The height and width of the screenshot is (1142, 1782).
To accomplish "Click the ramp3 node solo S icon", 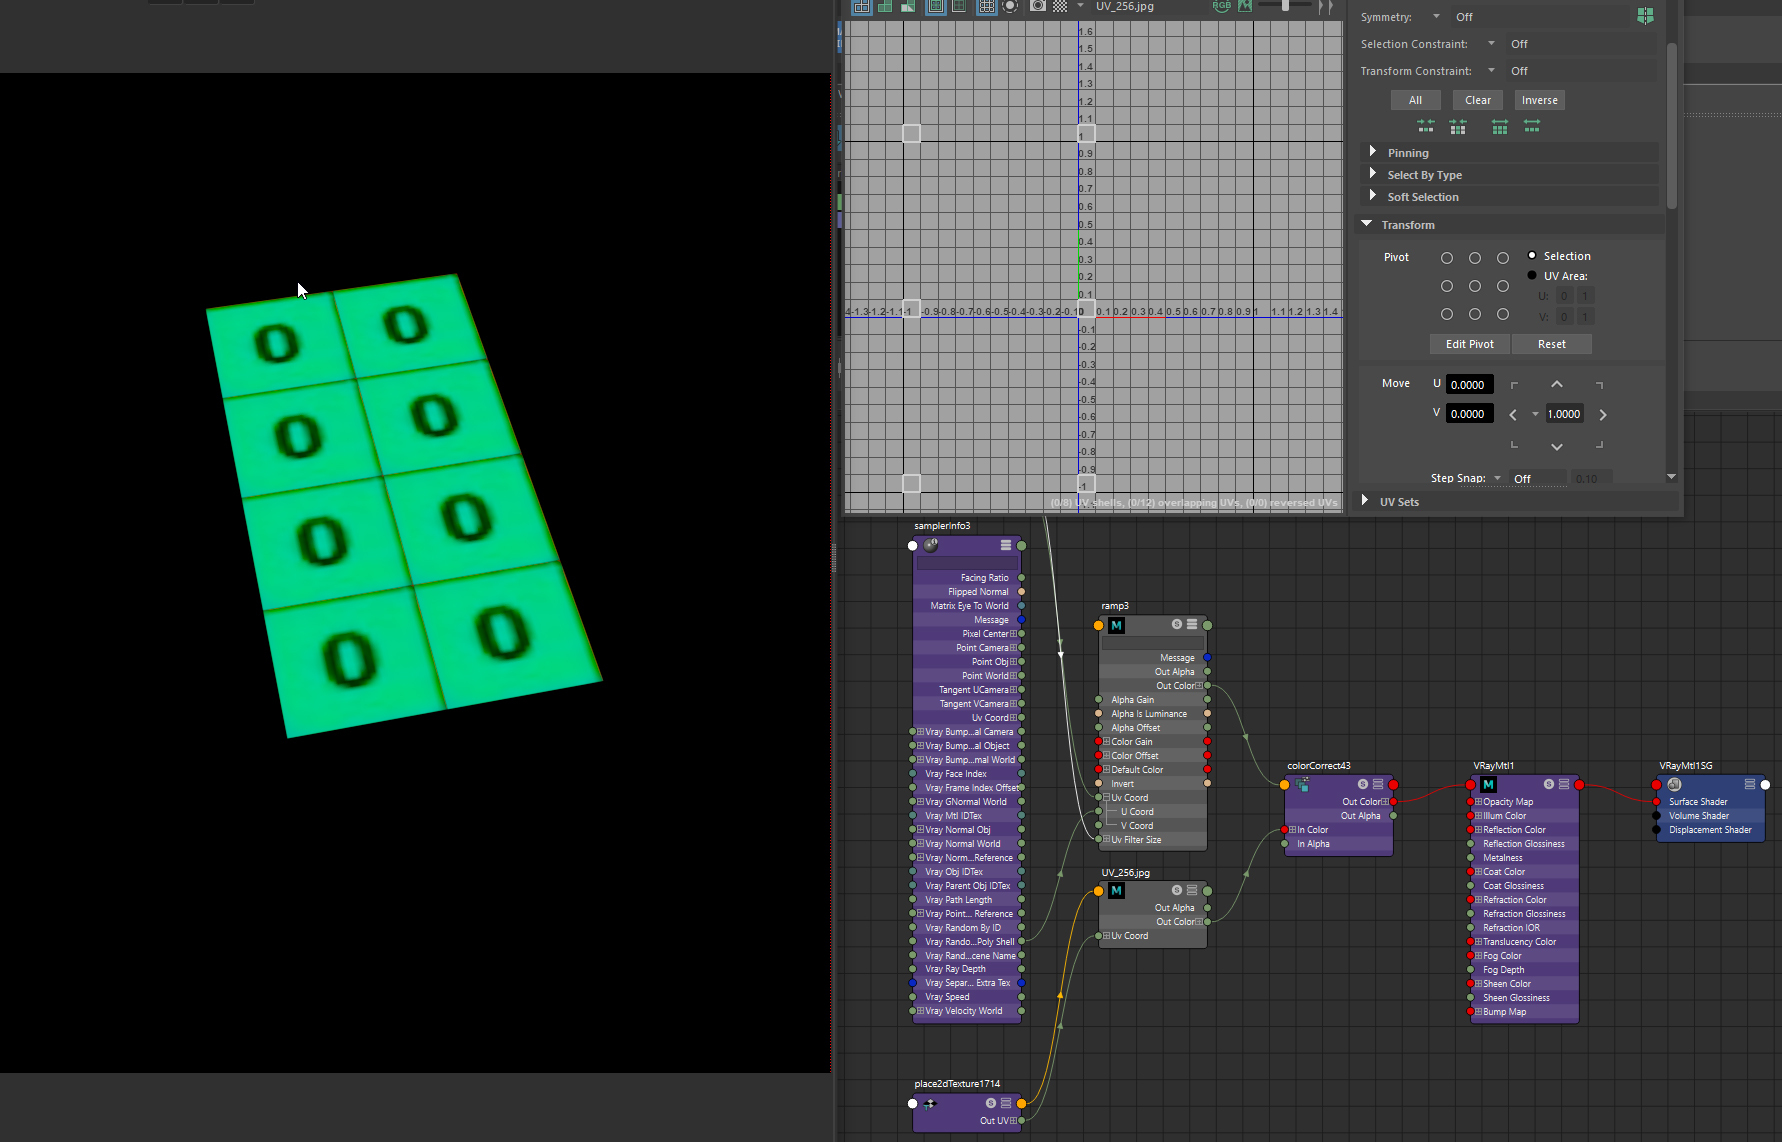I will pyautogui.click(x=1177, y=624).
